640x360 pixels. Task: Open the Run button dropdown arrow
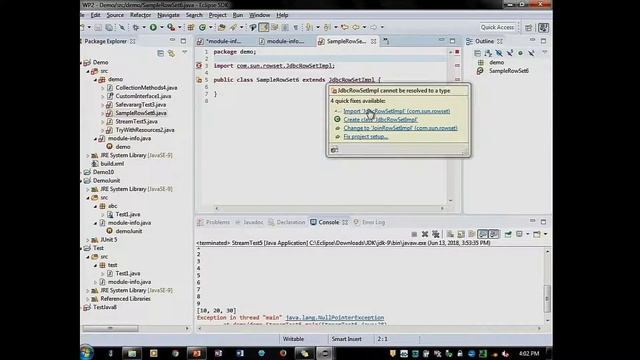161,27
